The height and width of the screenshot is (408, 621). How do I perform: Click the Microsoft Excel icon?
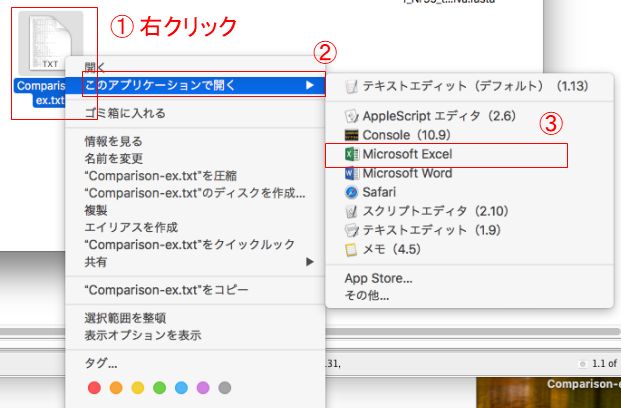(x=351, y=154)
